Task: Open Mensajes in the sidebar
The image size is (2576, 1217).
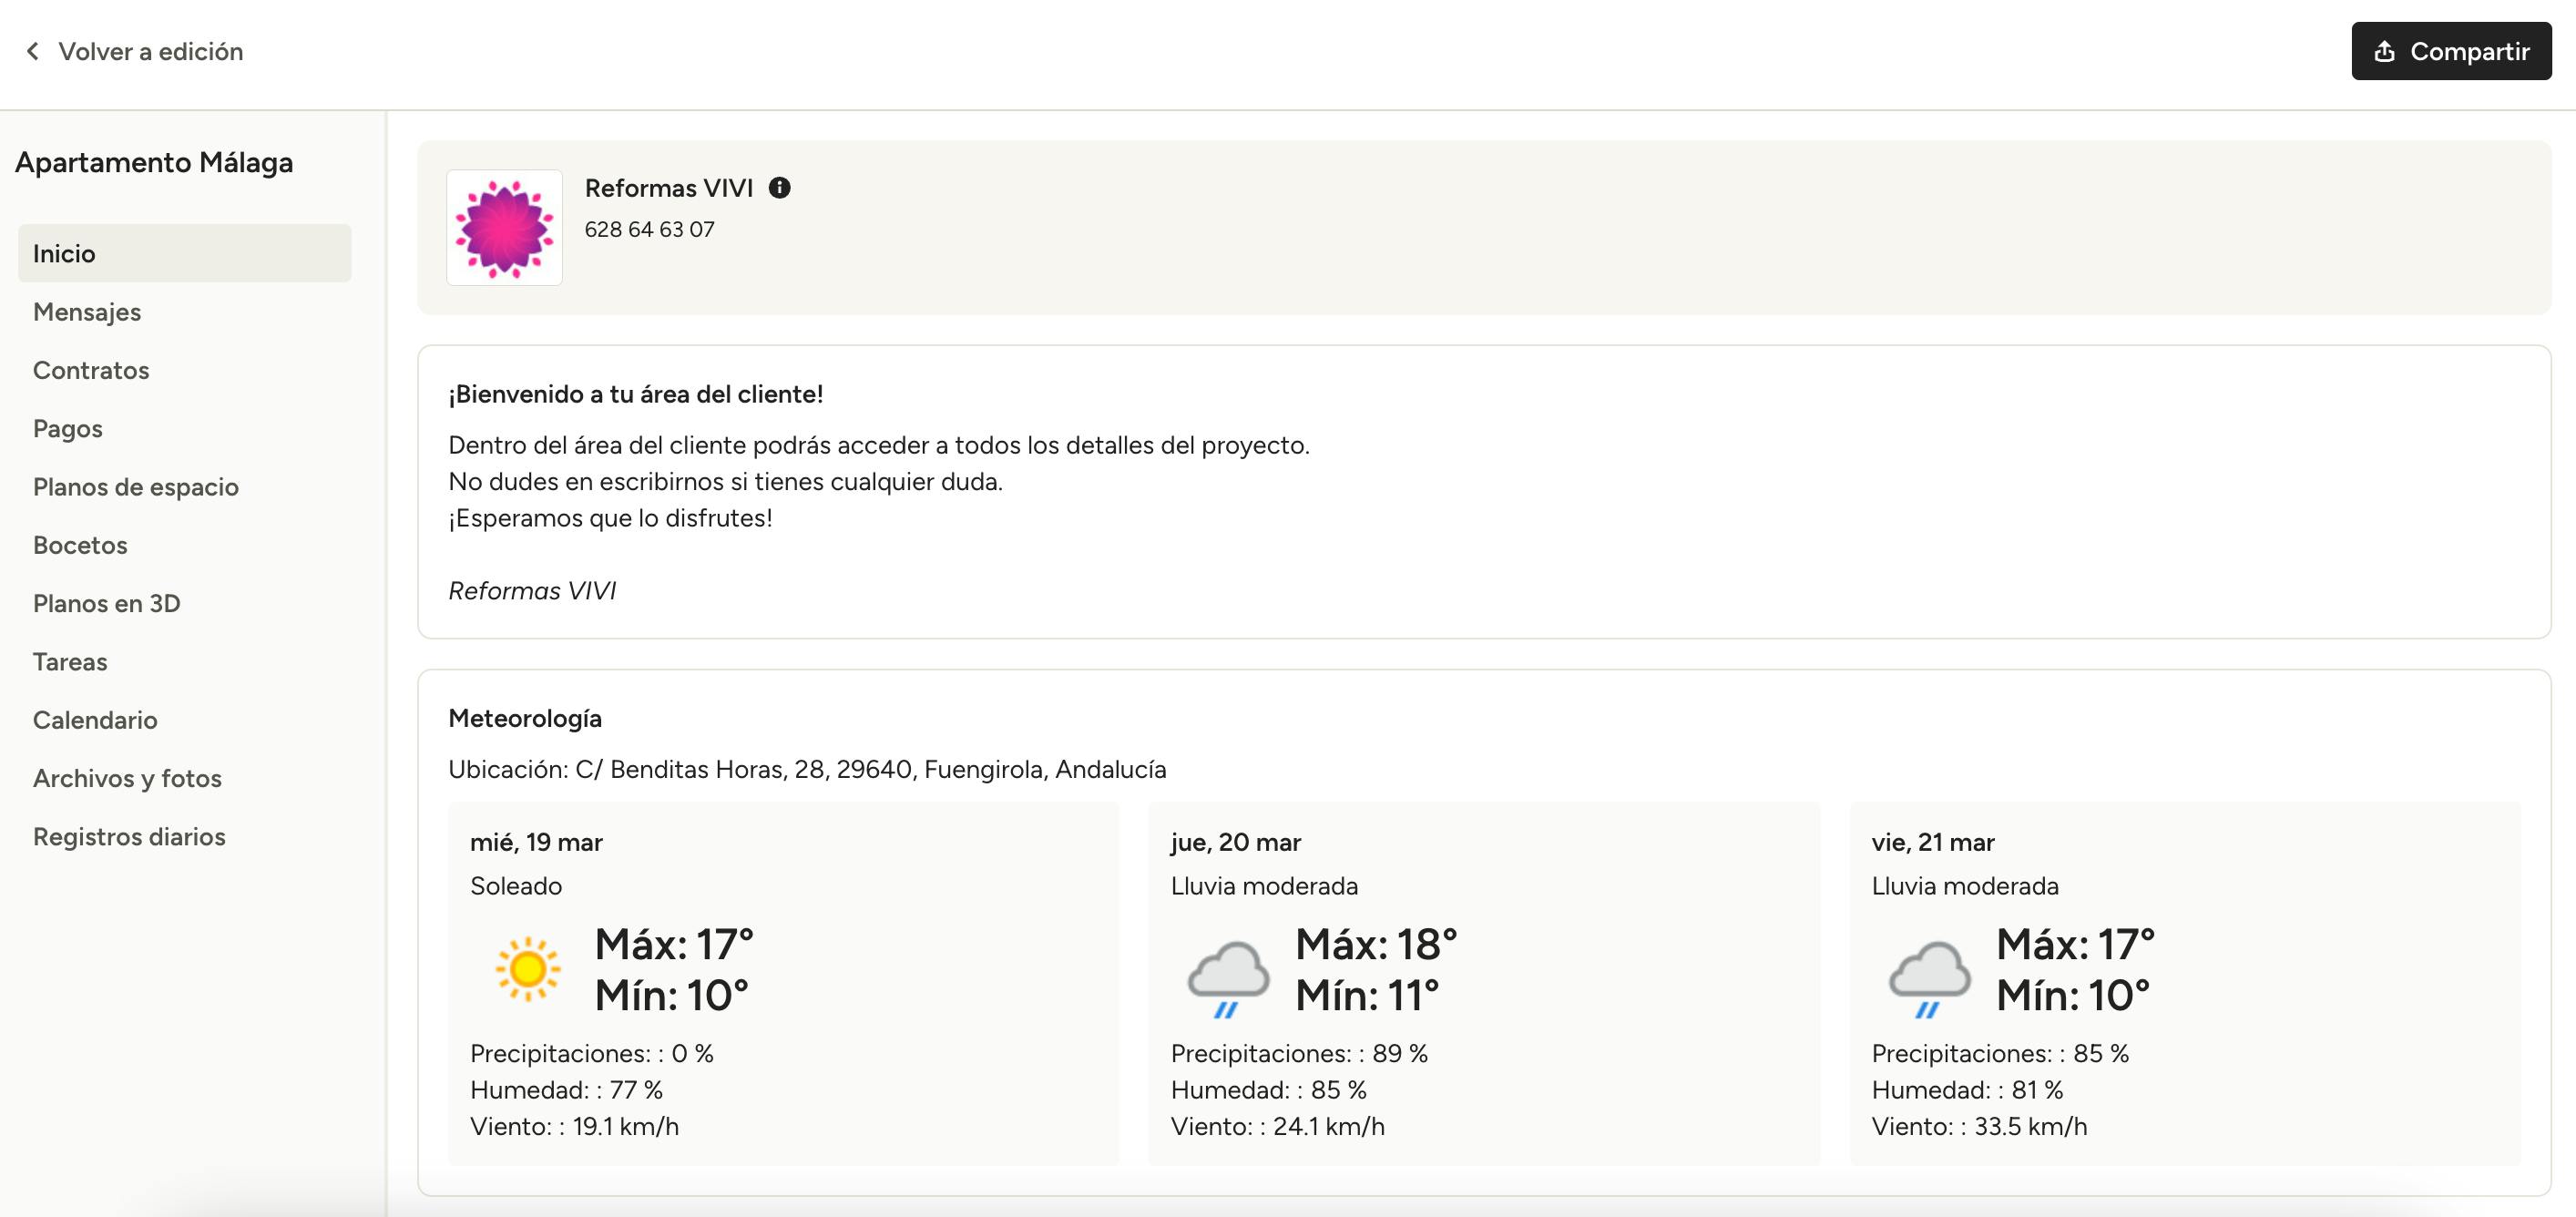Action: click(87, 312)
